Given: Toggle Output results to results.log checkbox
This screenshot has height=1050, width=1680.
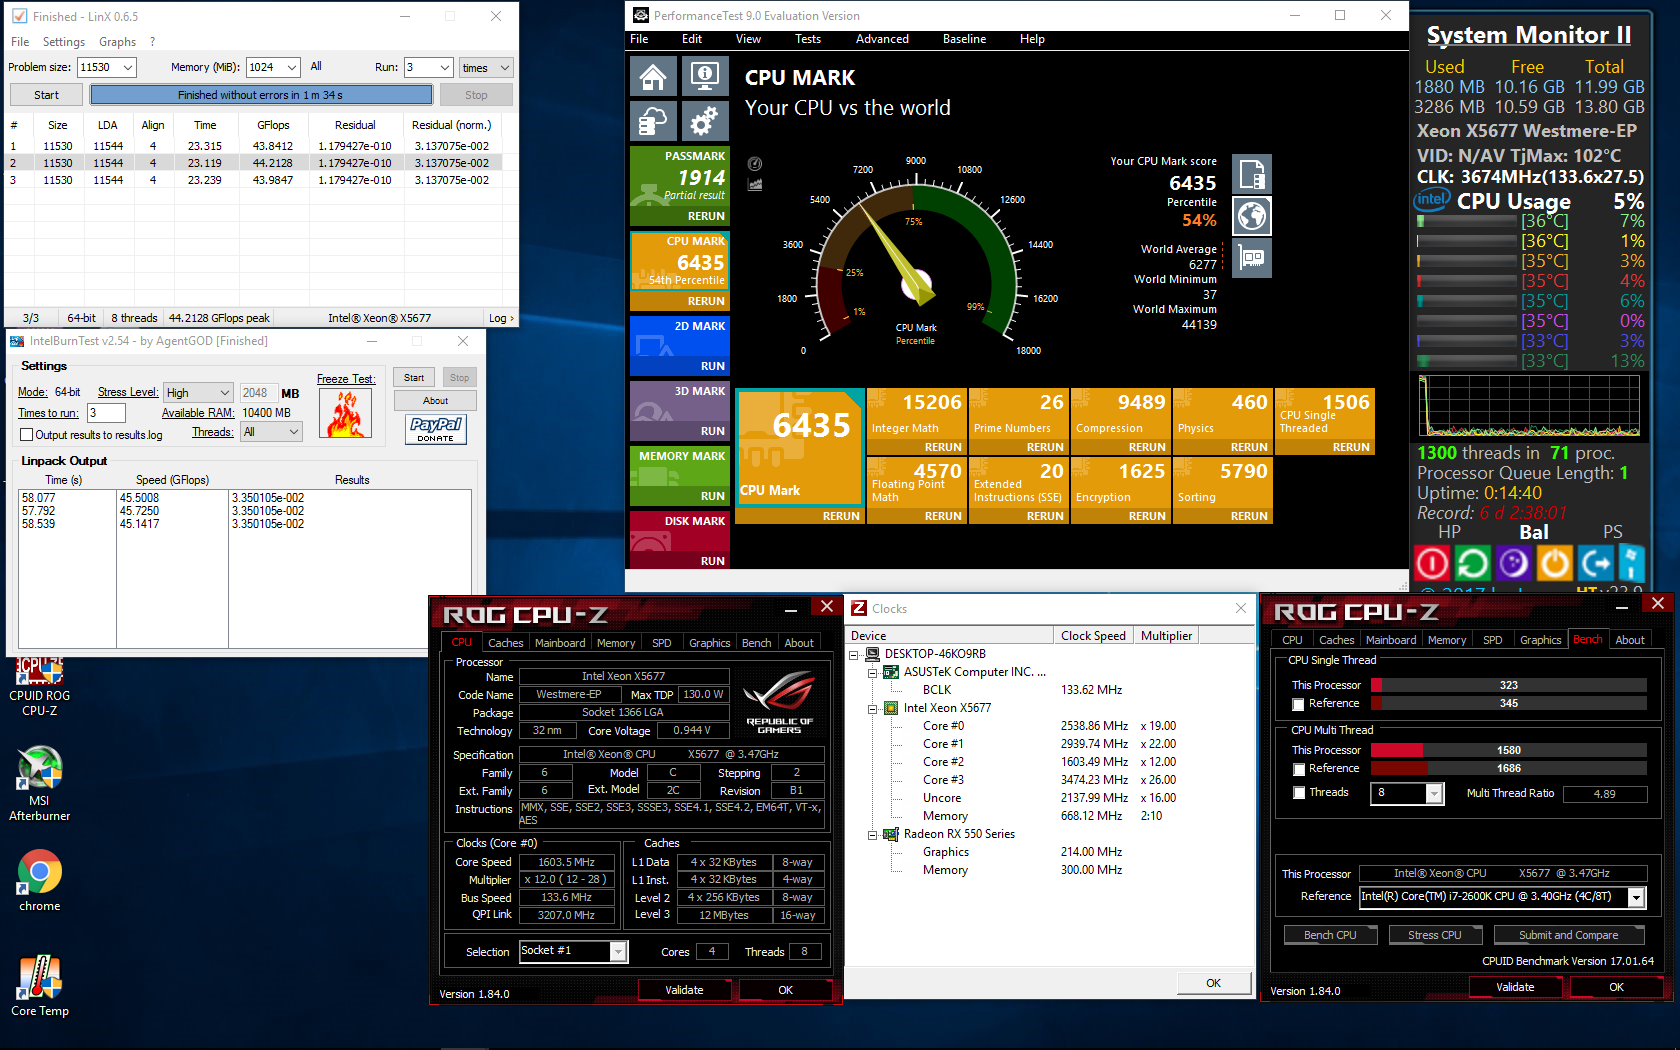Looking at the screenshot, I should [x=27, y=435].
